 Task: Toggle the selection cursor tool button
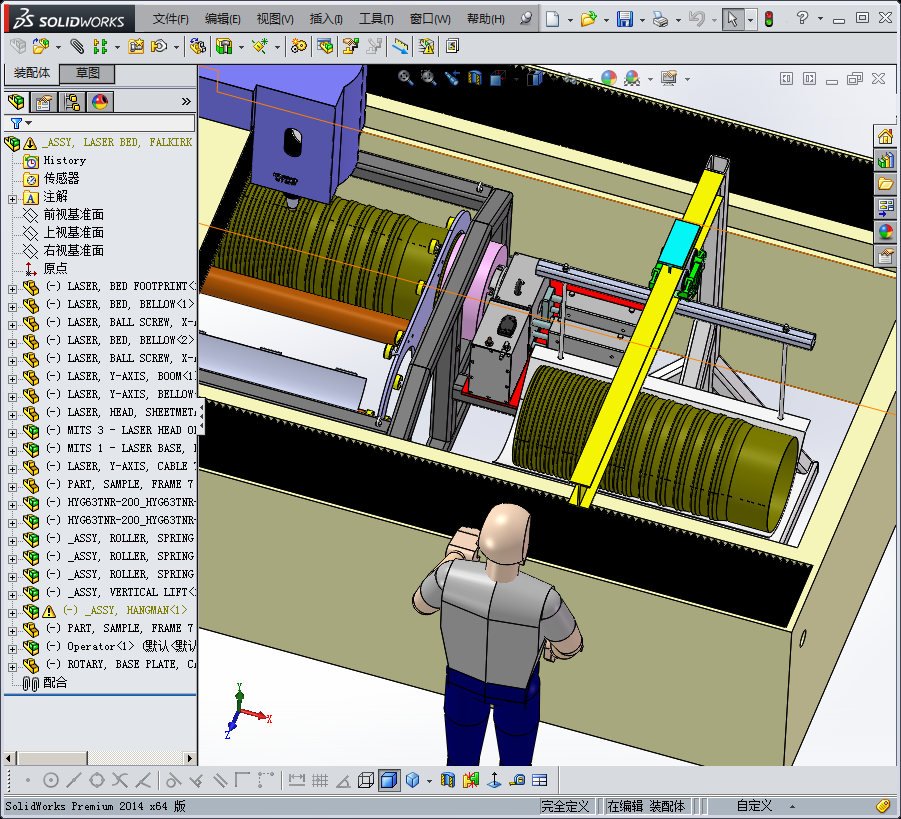[732, 19]
